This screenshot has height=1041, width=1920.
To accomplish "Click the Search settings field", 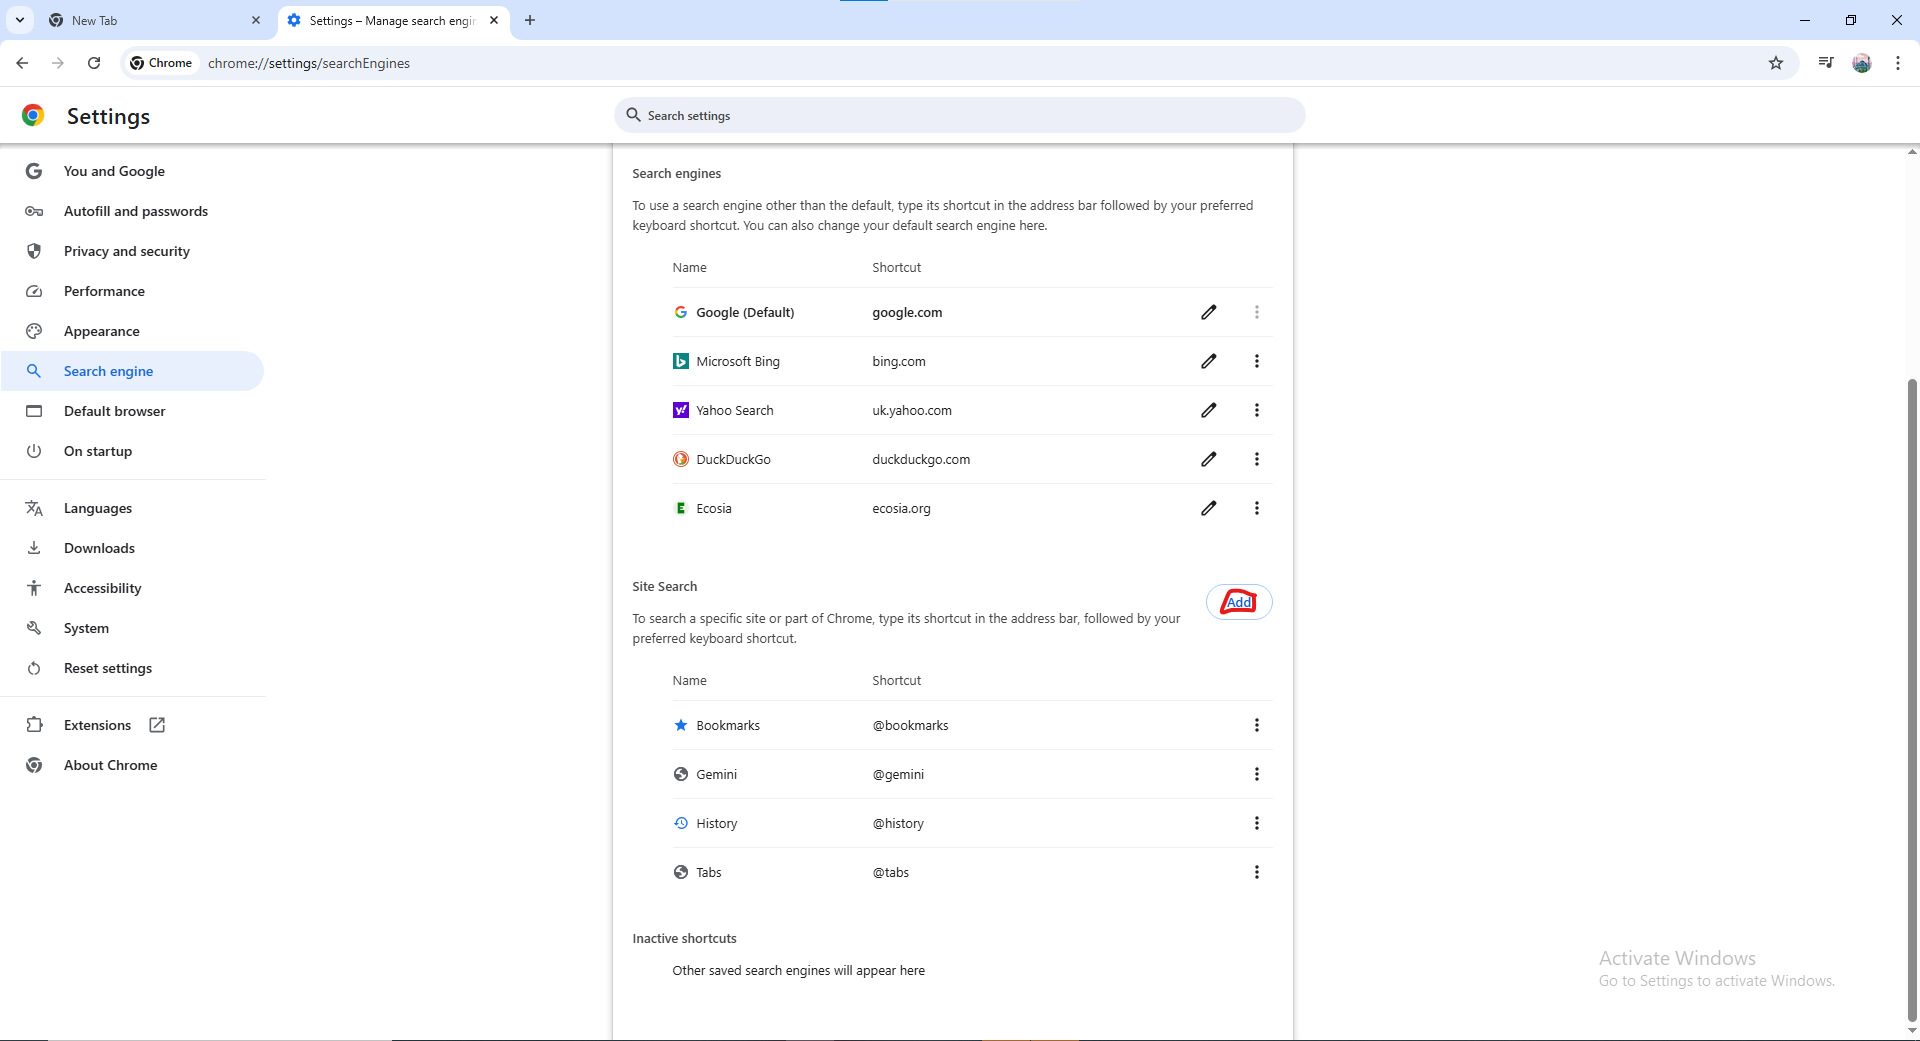I will [x=960, y=115].
